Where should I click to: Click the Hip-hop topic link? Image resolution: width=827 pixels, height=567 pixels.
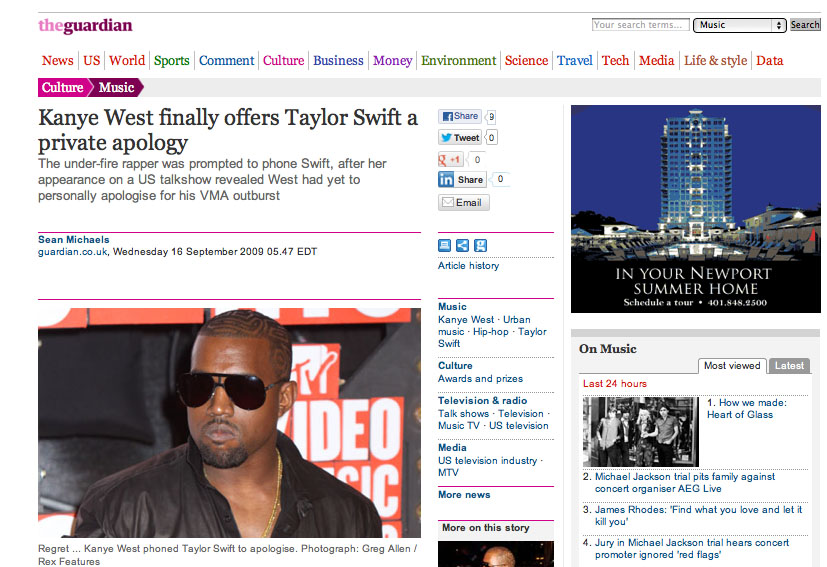click(x=491, y=332)
